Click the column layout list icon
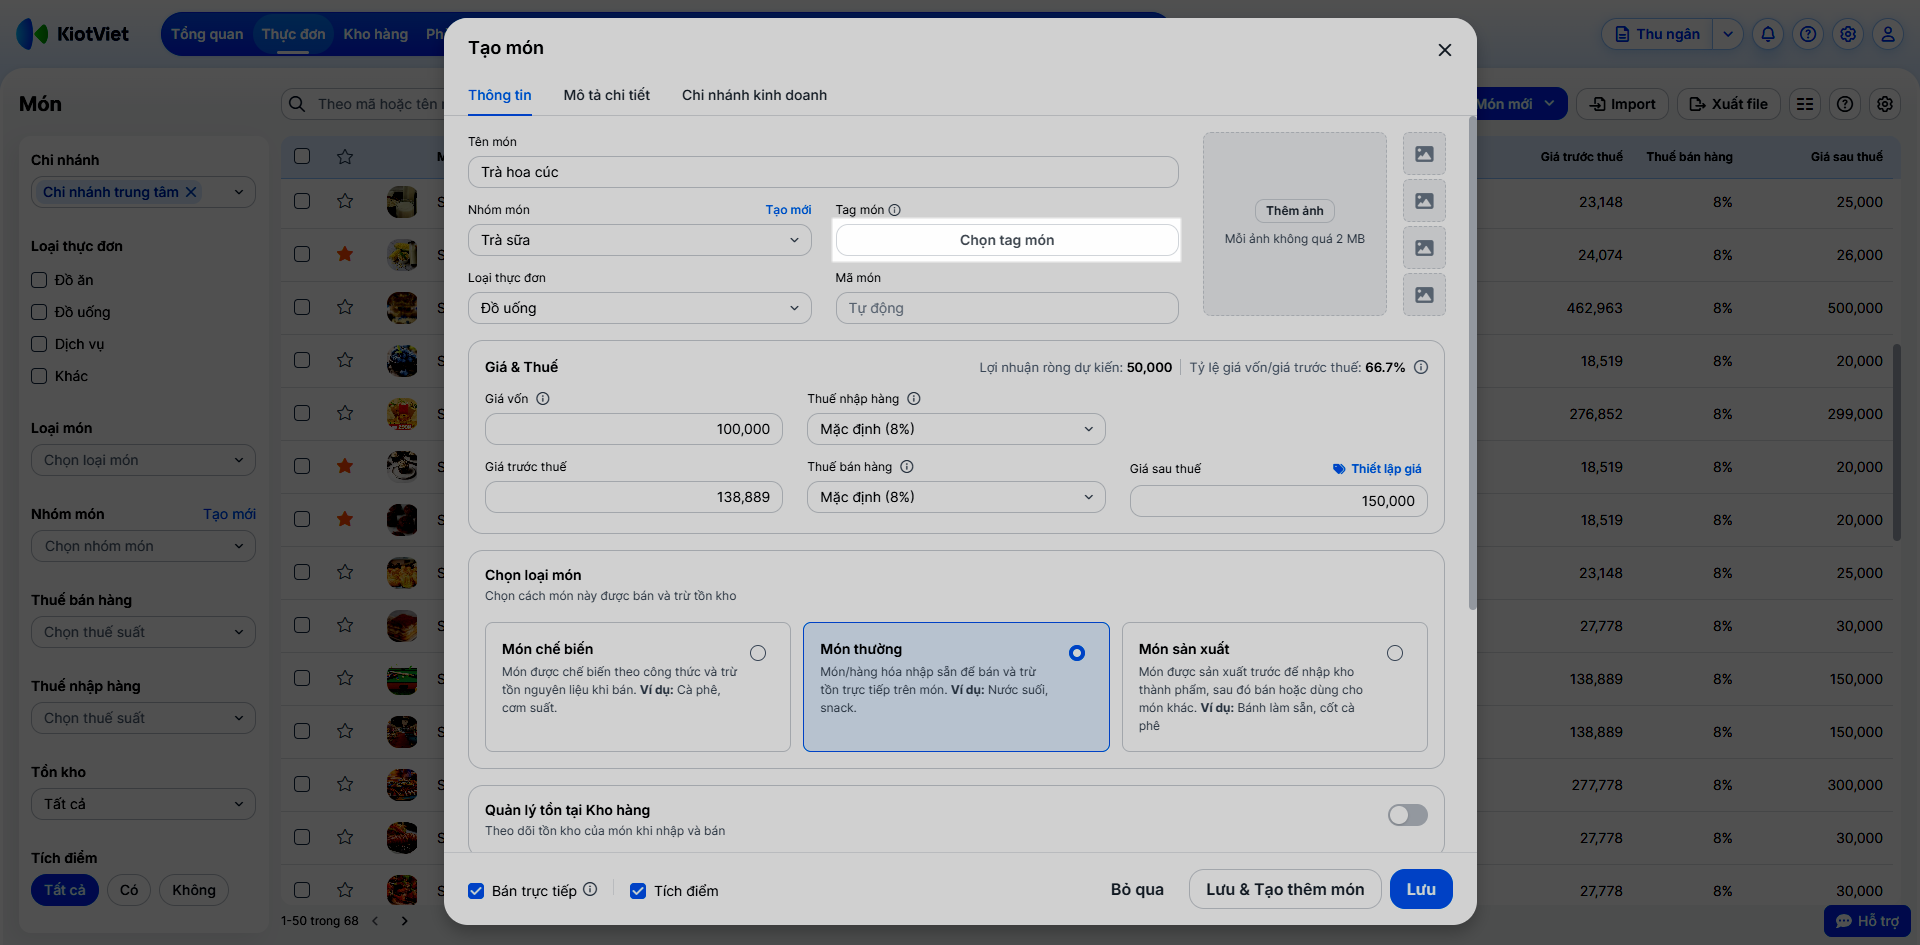1920x945 pixels. pos(1805,104)
